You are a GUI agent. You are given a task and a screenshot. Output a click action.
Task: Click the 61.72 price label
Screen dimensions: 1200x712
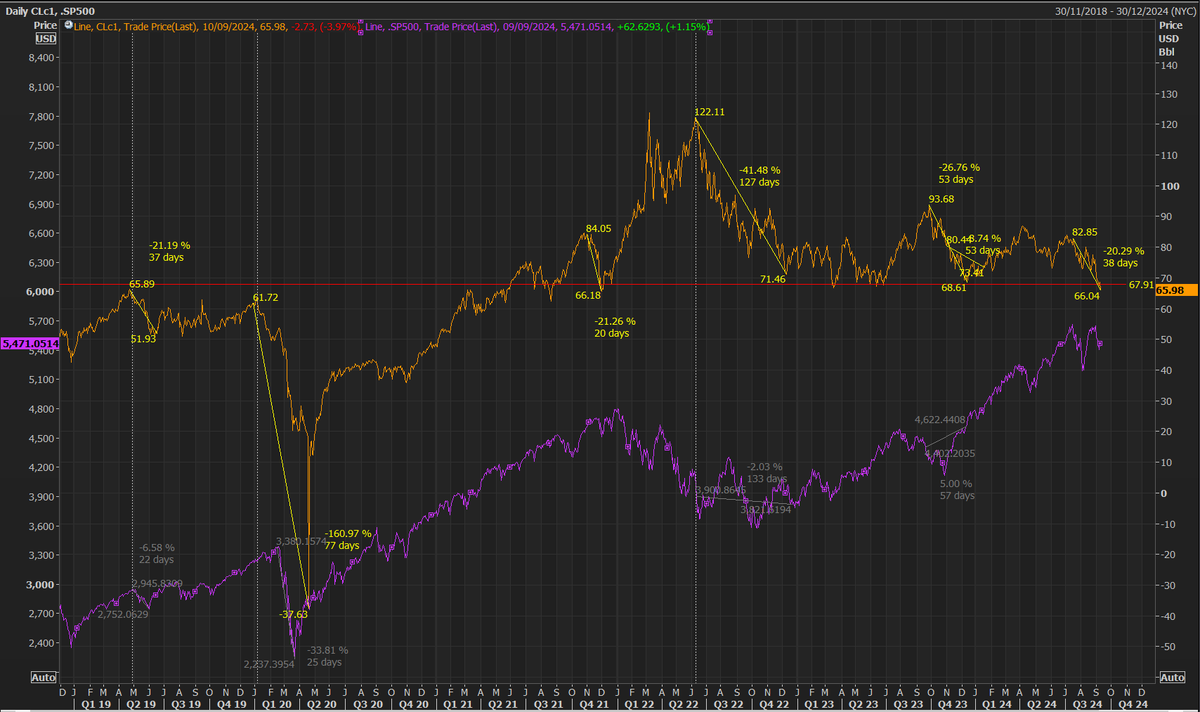coord(266,298)
